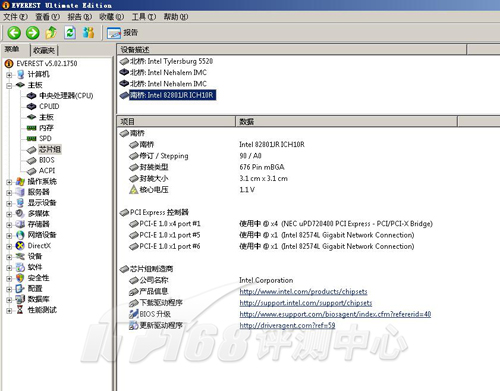The height and width of the screenshot is (391, 500).
Task: Open the 查看(V) menu
Action: [x=47, y=17]
